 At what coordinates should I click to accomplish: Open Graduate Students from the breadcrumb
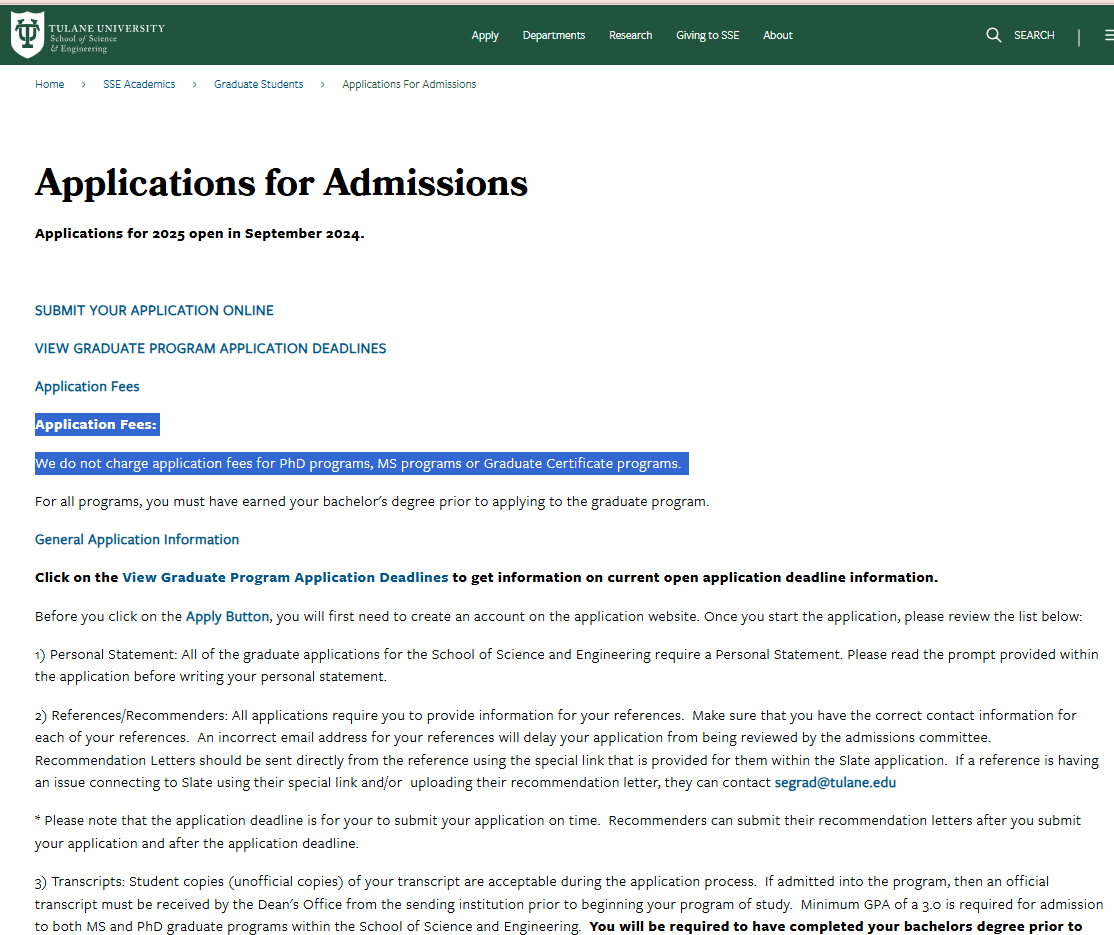(x=258, y=84)
